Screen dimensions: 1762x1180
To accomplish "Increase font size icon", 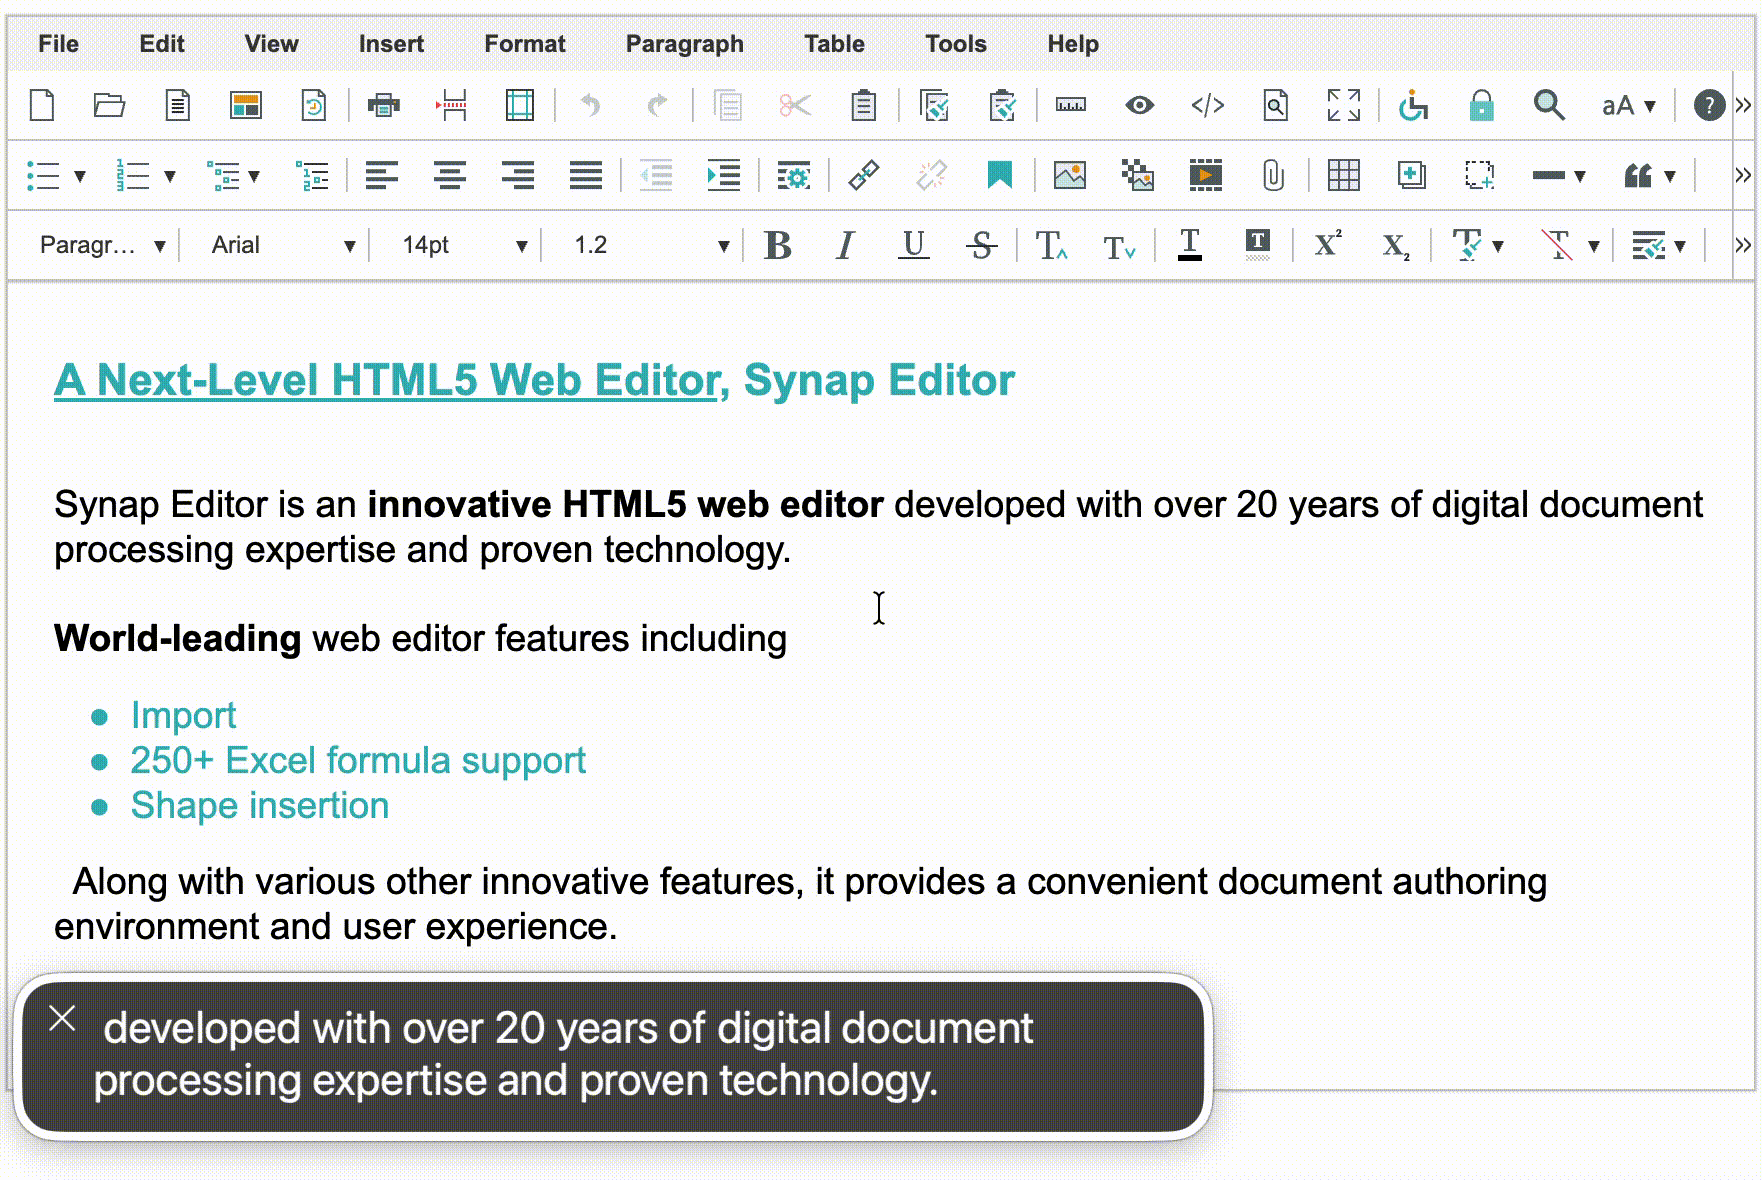I will [1051, 245].
